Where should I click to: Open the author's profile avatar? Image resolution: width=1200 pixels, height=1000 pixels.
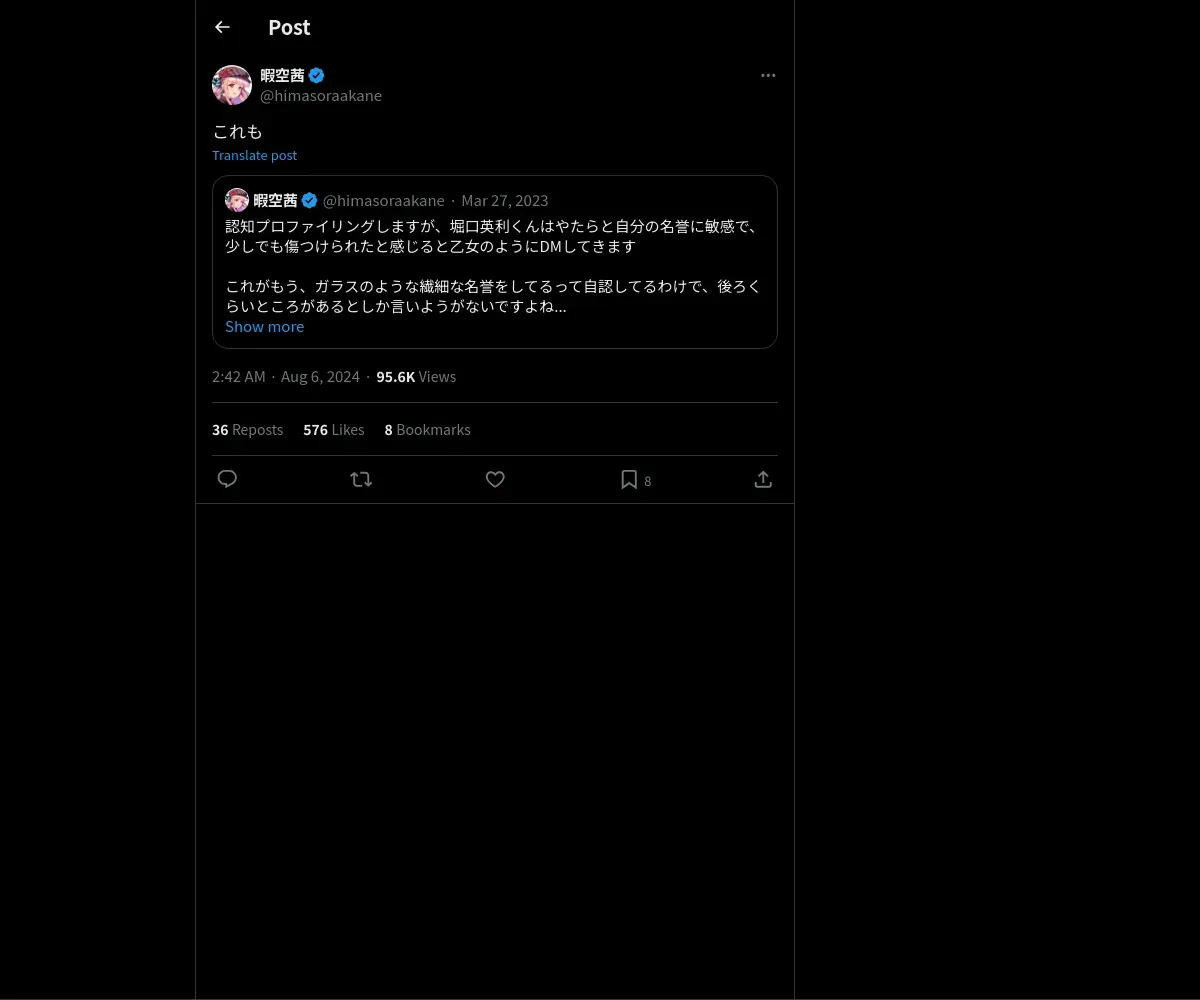(232, 85)
